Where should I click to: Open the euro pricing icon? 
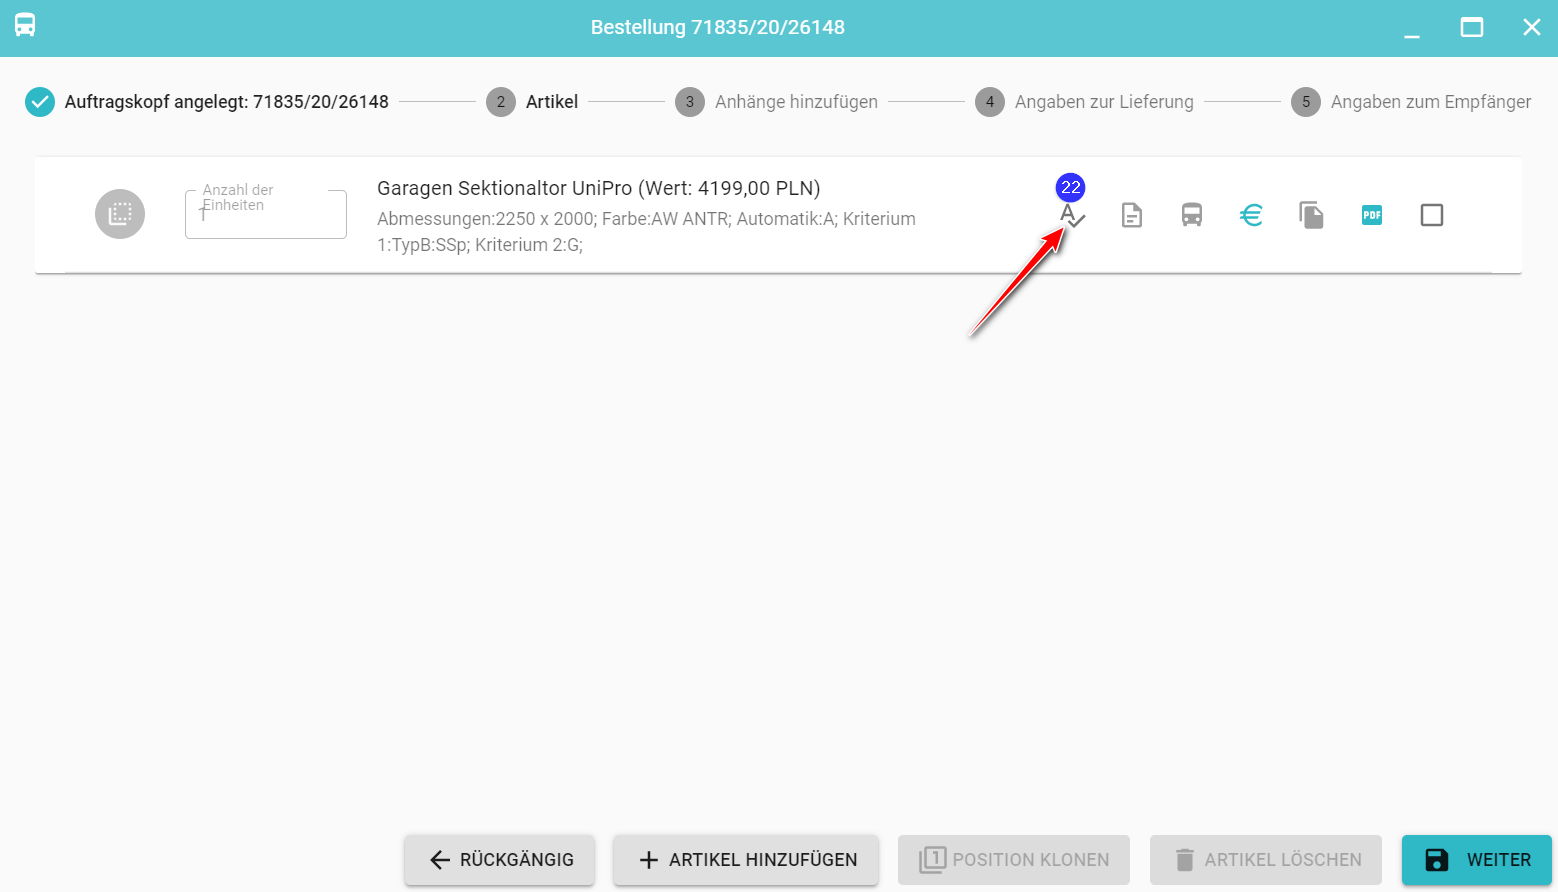[1251, 215]
